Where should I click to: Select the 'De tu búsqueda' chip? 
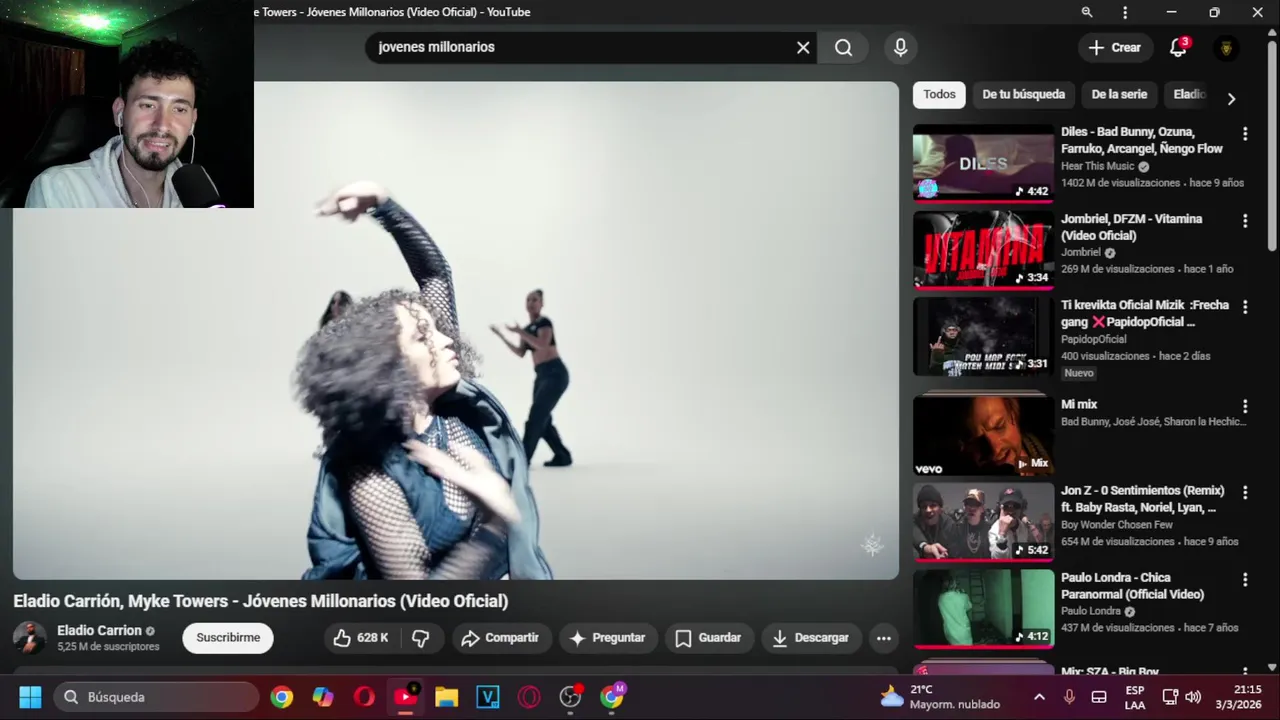click(1023, 94)
